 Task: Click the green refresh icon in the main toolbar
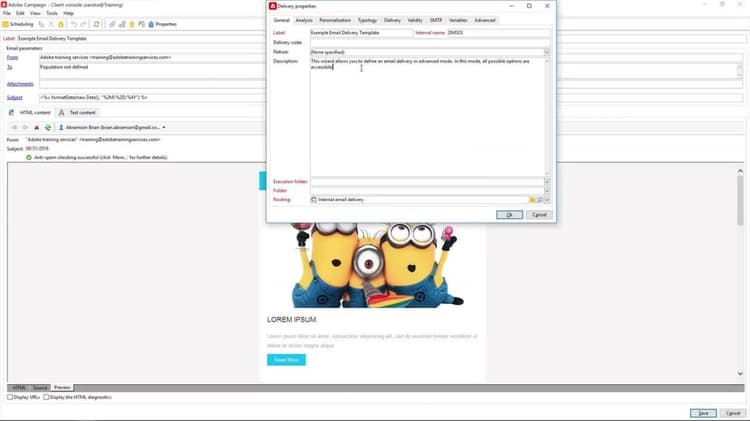[97, 24]
